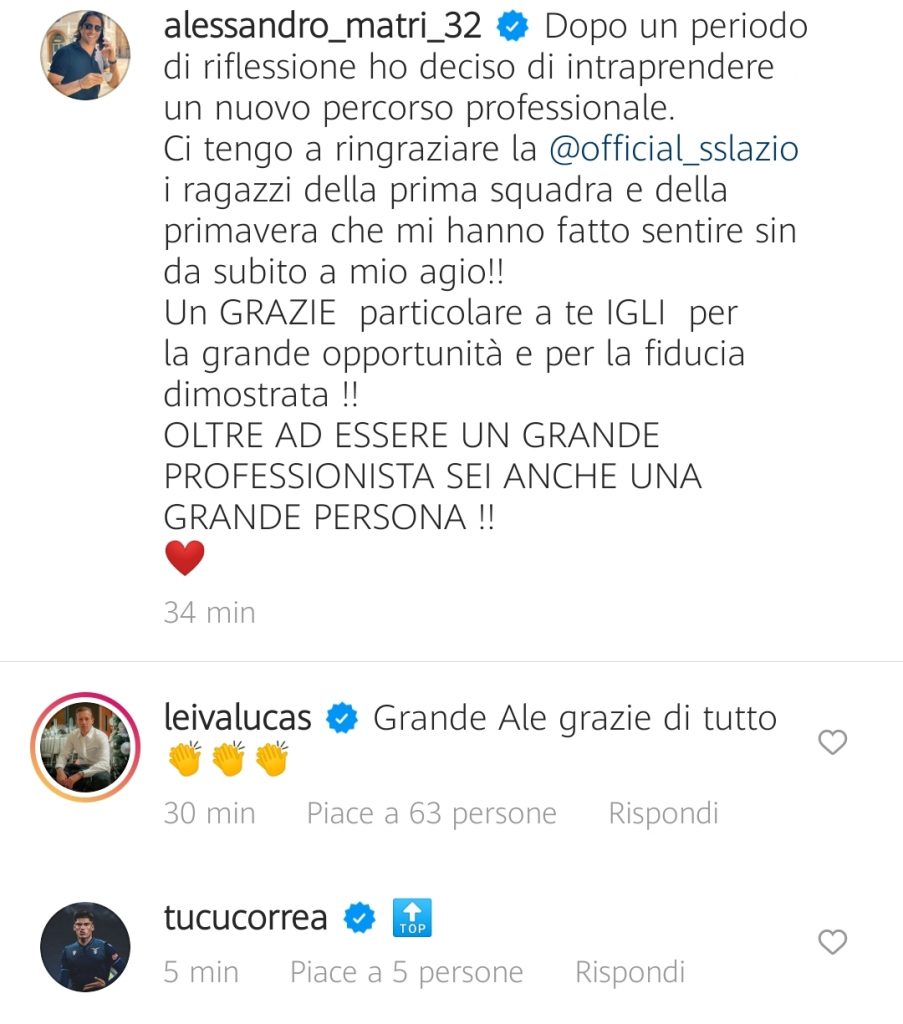This screenshot has width=903, height=1024.
Task: Click verified badge next to leivalucas
Action: (342, 718)
